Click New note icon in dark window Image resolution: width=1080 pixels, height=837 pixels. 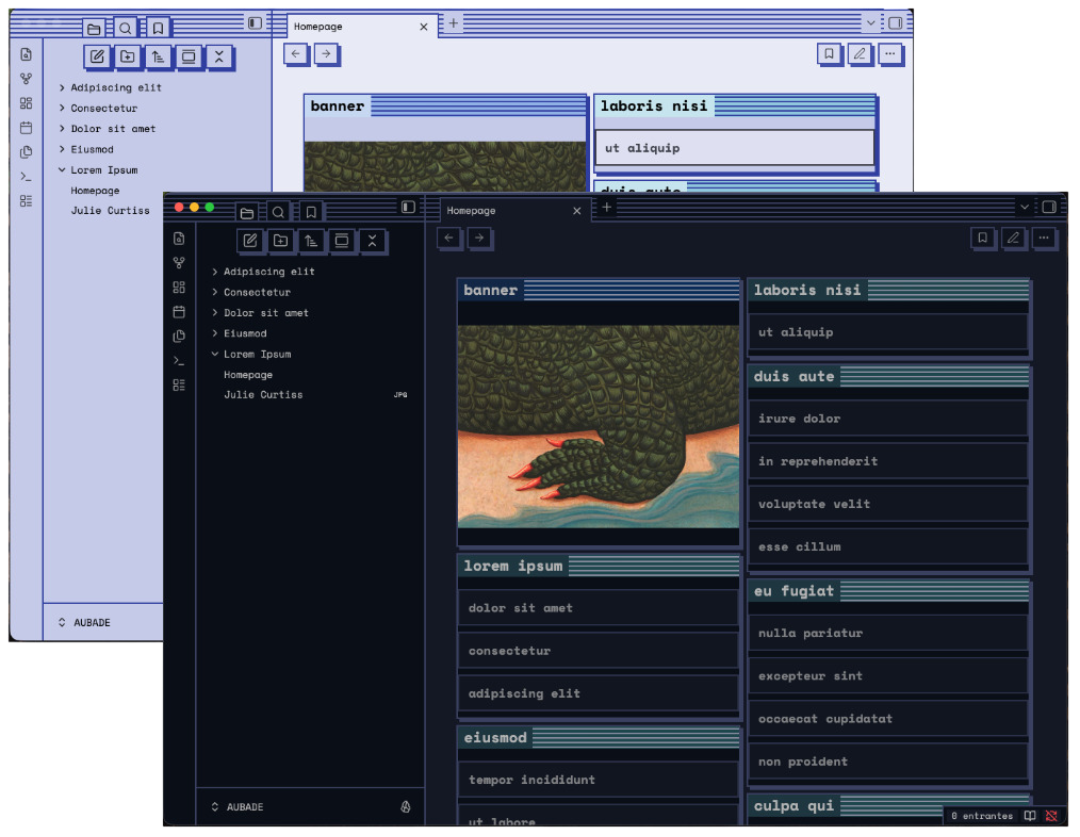[250, 240]
